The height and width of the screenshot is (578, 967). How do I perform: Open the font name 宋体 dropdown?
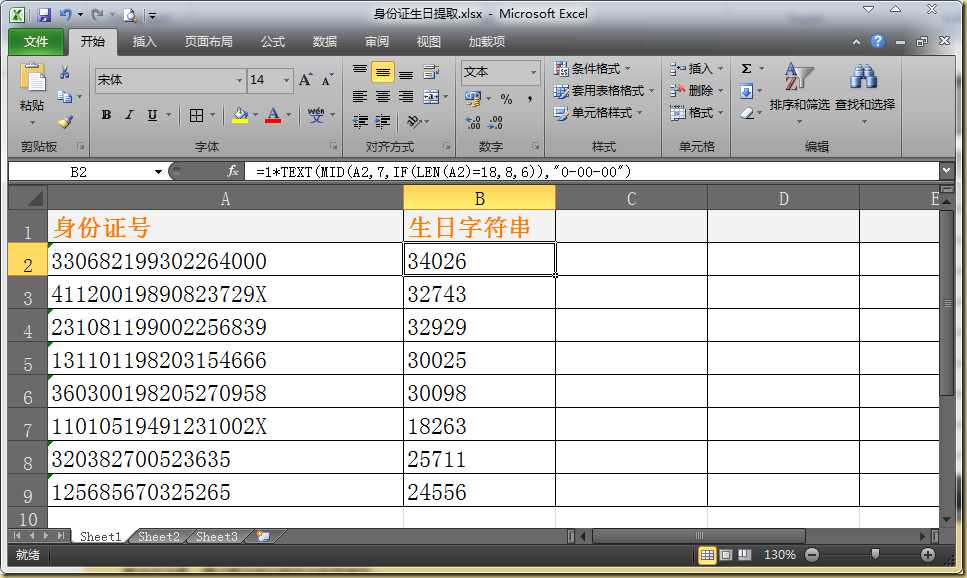(239, 80)
